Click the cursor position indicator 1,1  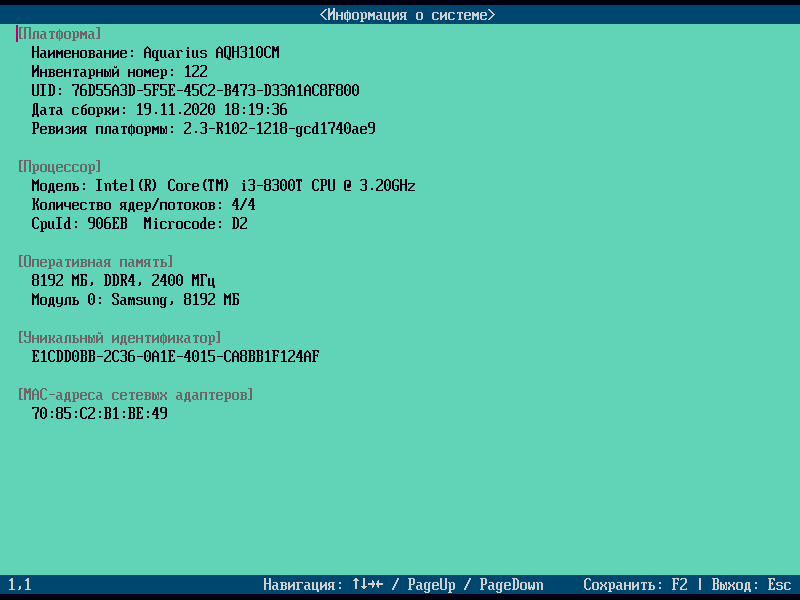point(20,585)
